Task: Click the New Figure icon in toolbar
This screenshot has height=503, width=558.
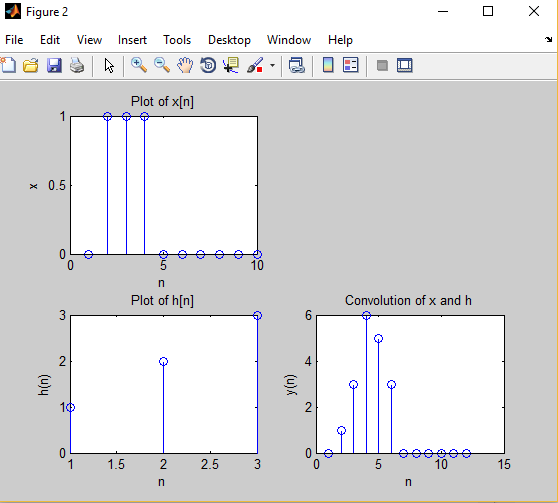Action: (8, 66)
